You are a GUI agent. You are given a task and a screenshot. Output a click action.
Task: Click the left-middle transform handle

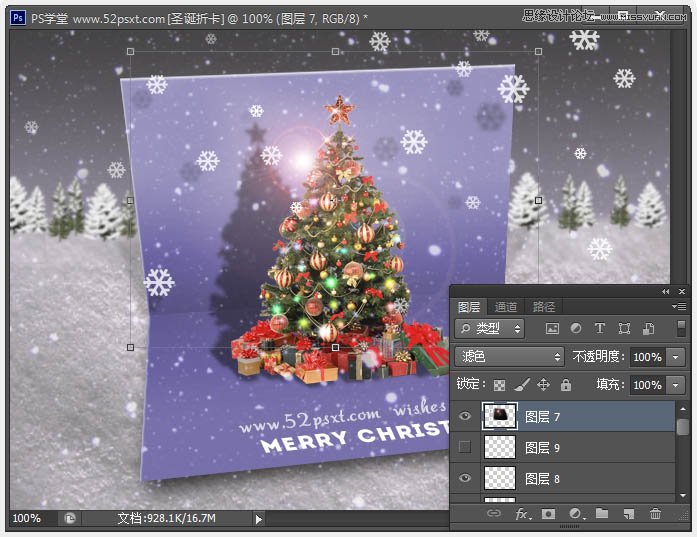[130, 200]
